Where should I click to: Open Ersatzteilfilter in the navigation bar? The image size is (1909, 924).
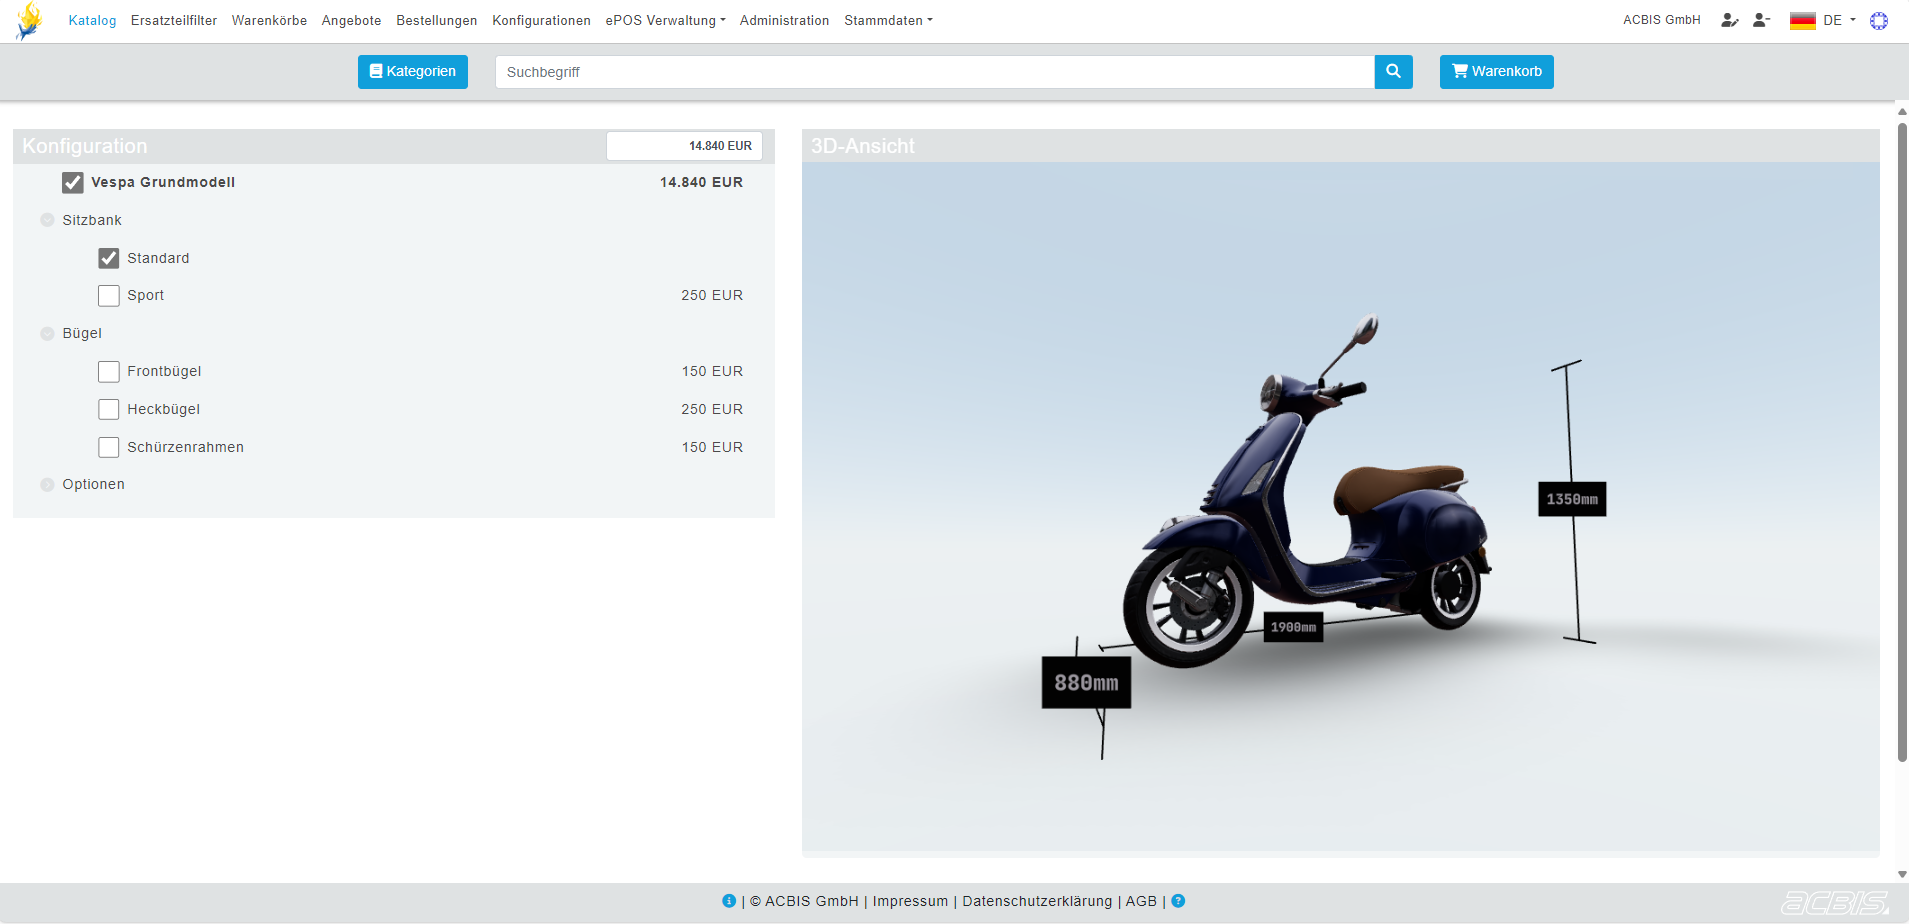click(174, 20)
